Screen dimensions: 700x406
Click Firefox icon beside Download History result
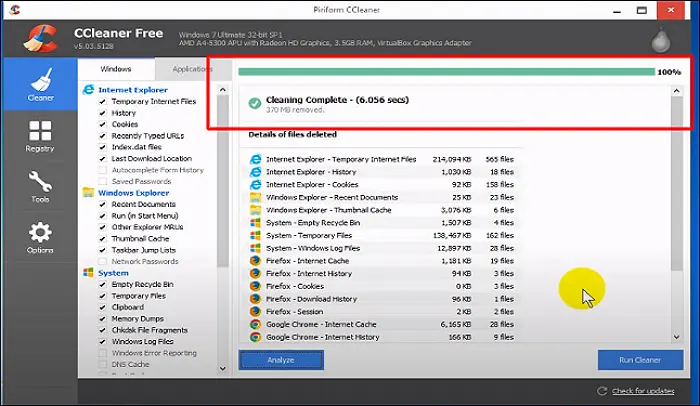pos(255,299)
